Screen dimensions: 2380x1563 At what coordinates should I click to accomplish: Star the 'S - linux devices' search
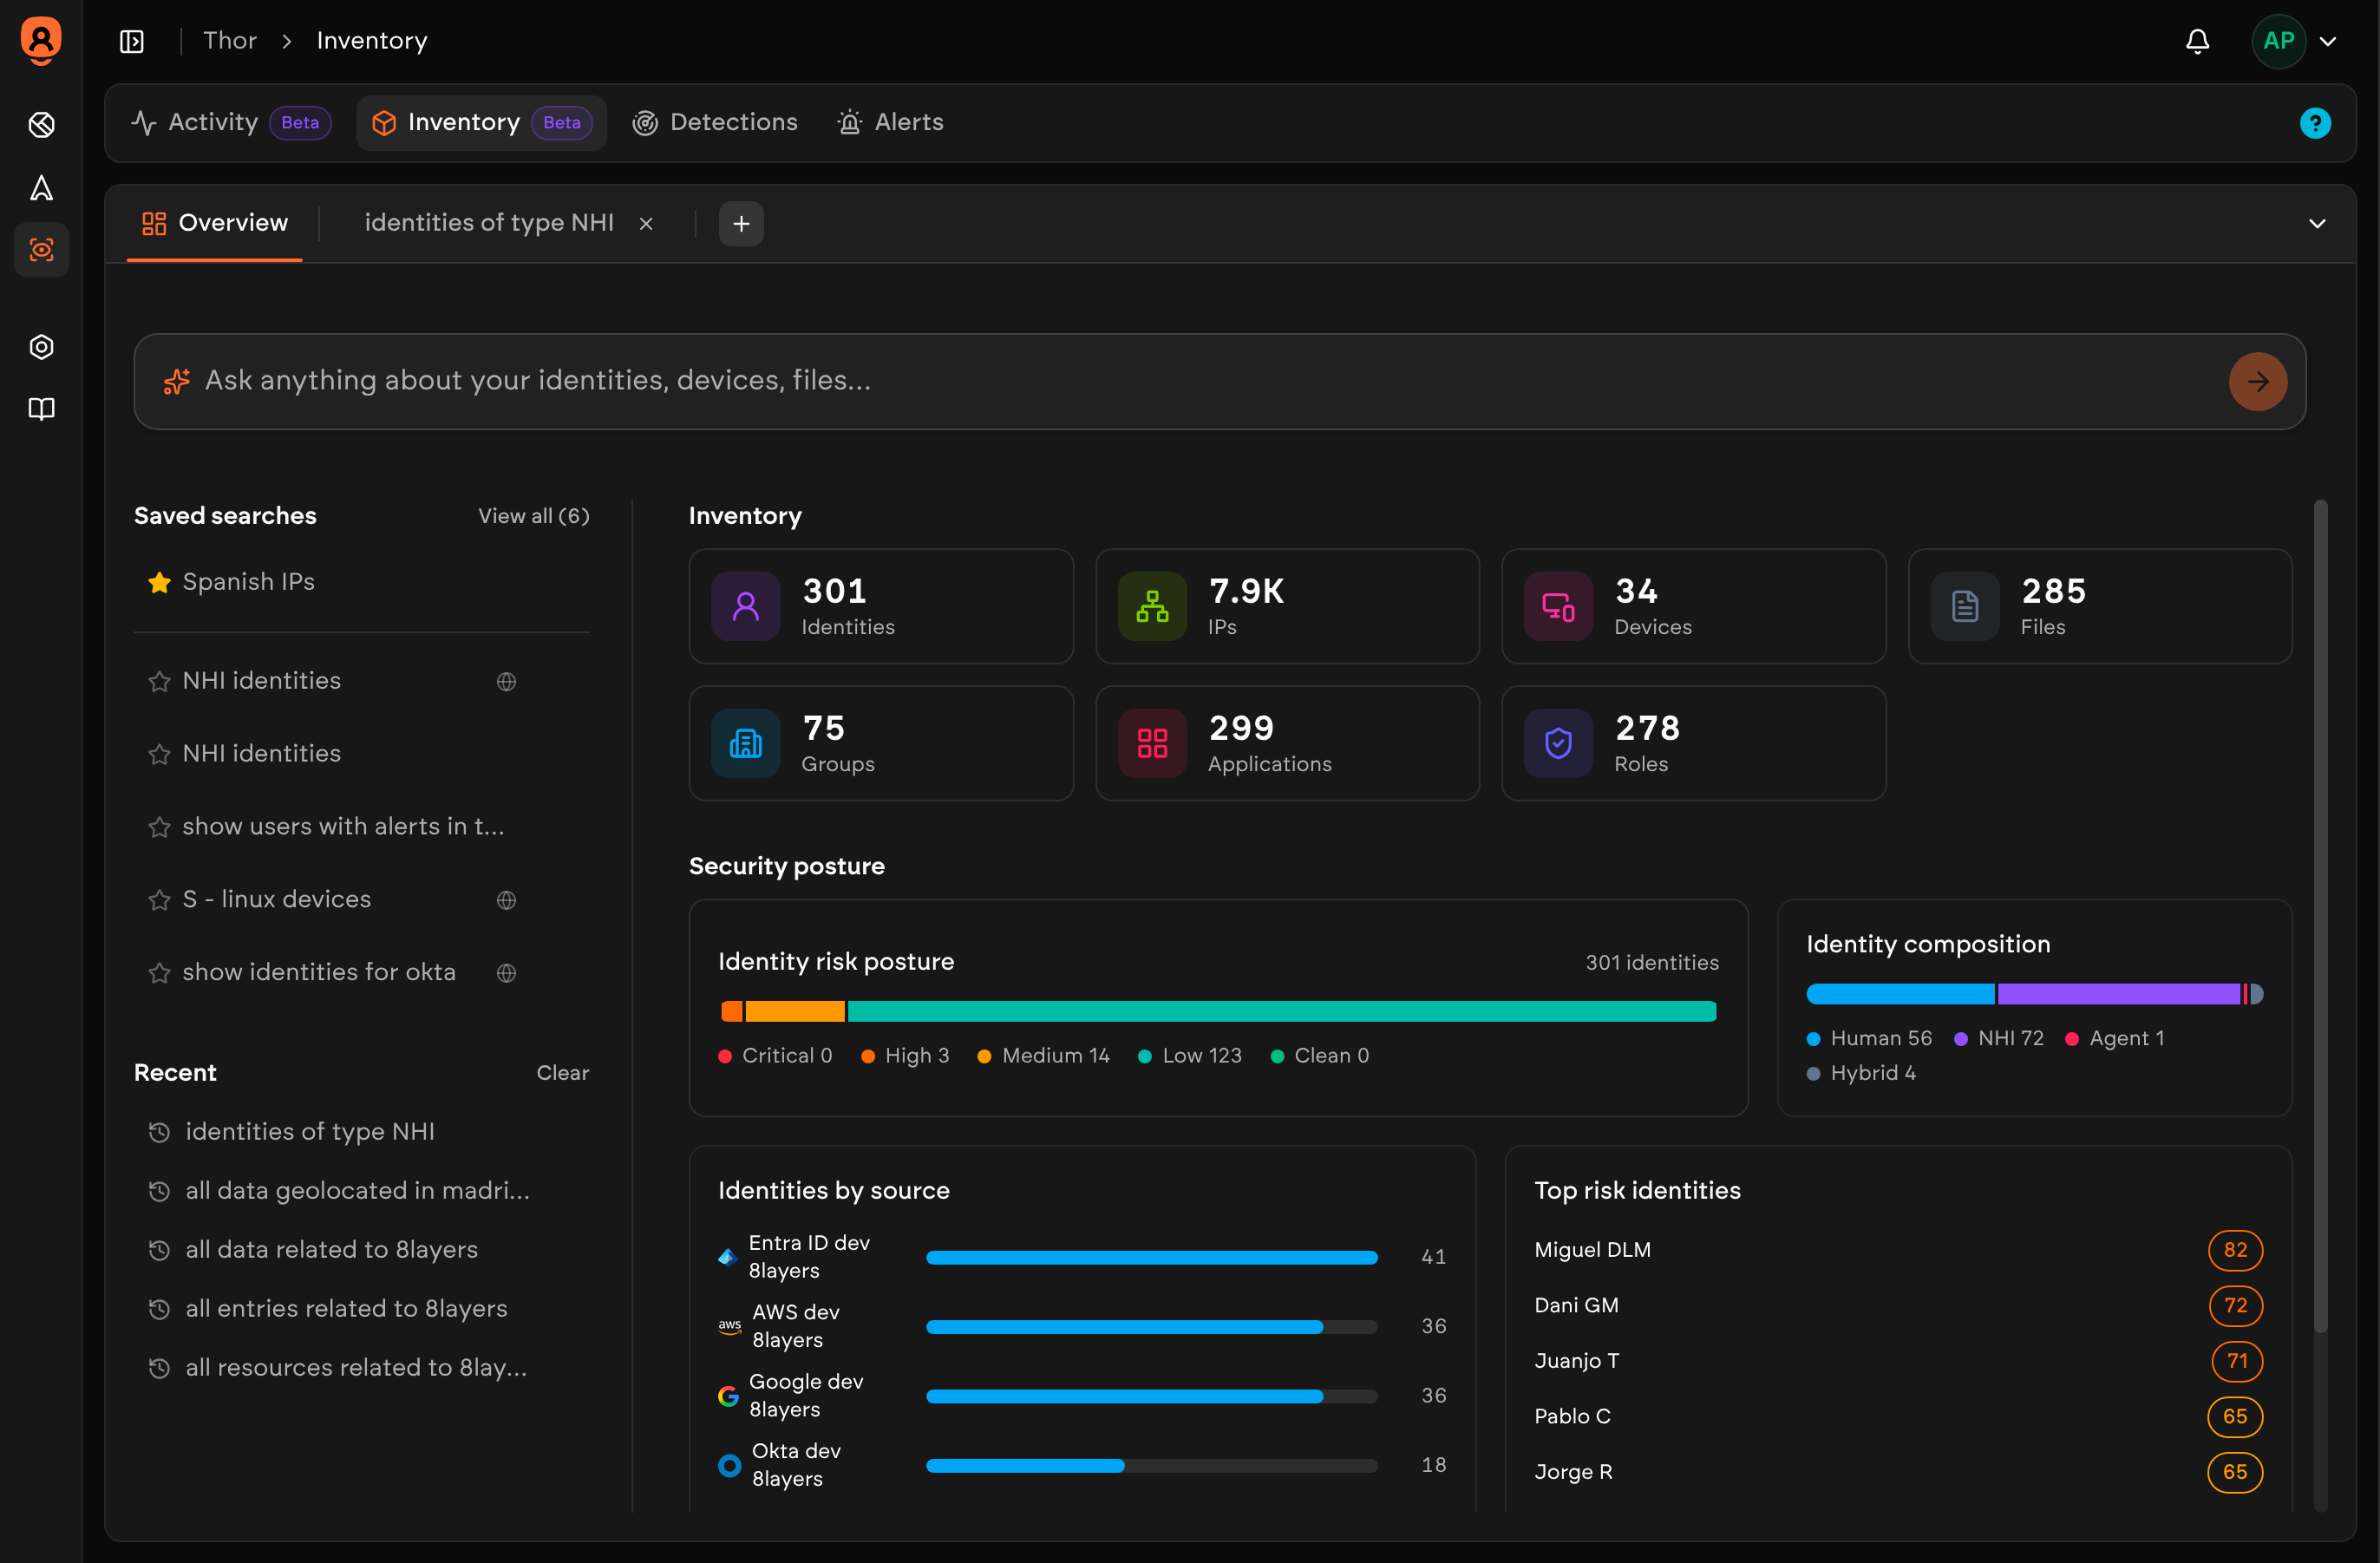tap(159, 900)
